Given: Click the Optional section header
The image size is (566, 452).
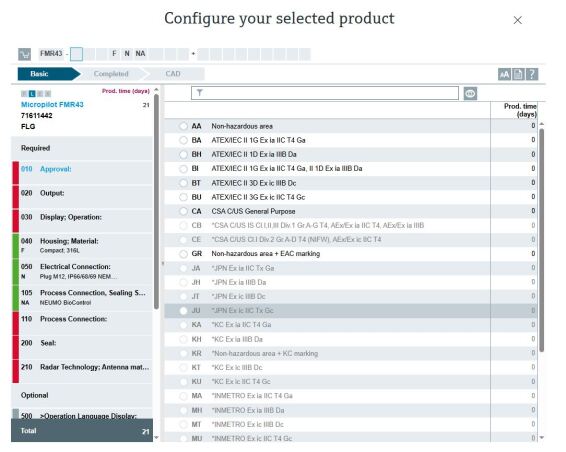Looking at the screenshot, I should pos(82,395).
